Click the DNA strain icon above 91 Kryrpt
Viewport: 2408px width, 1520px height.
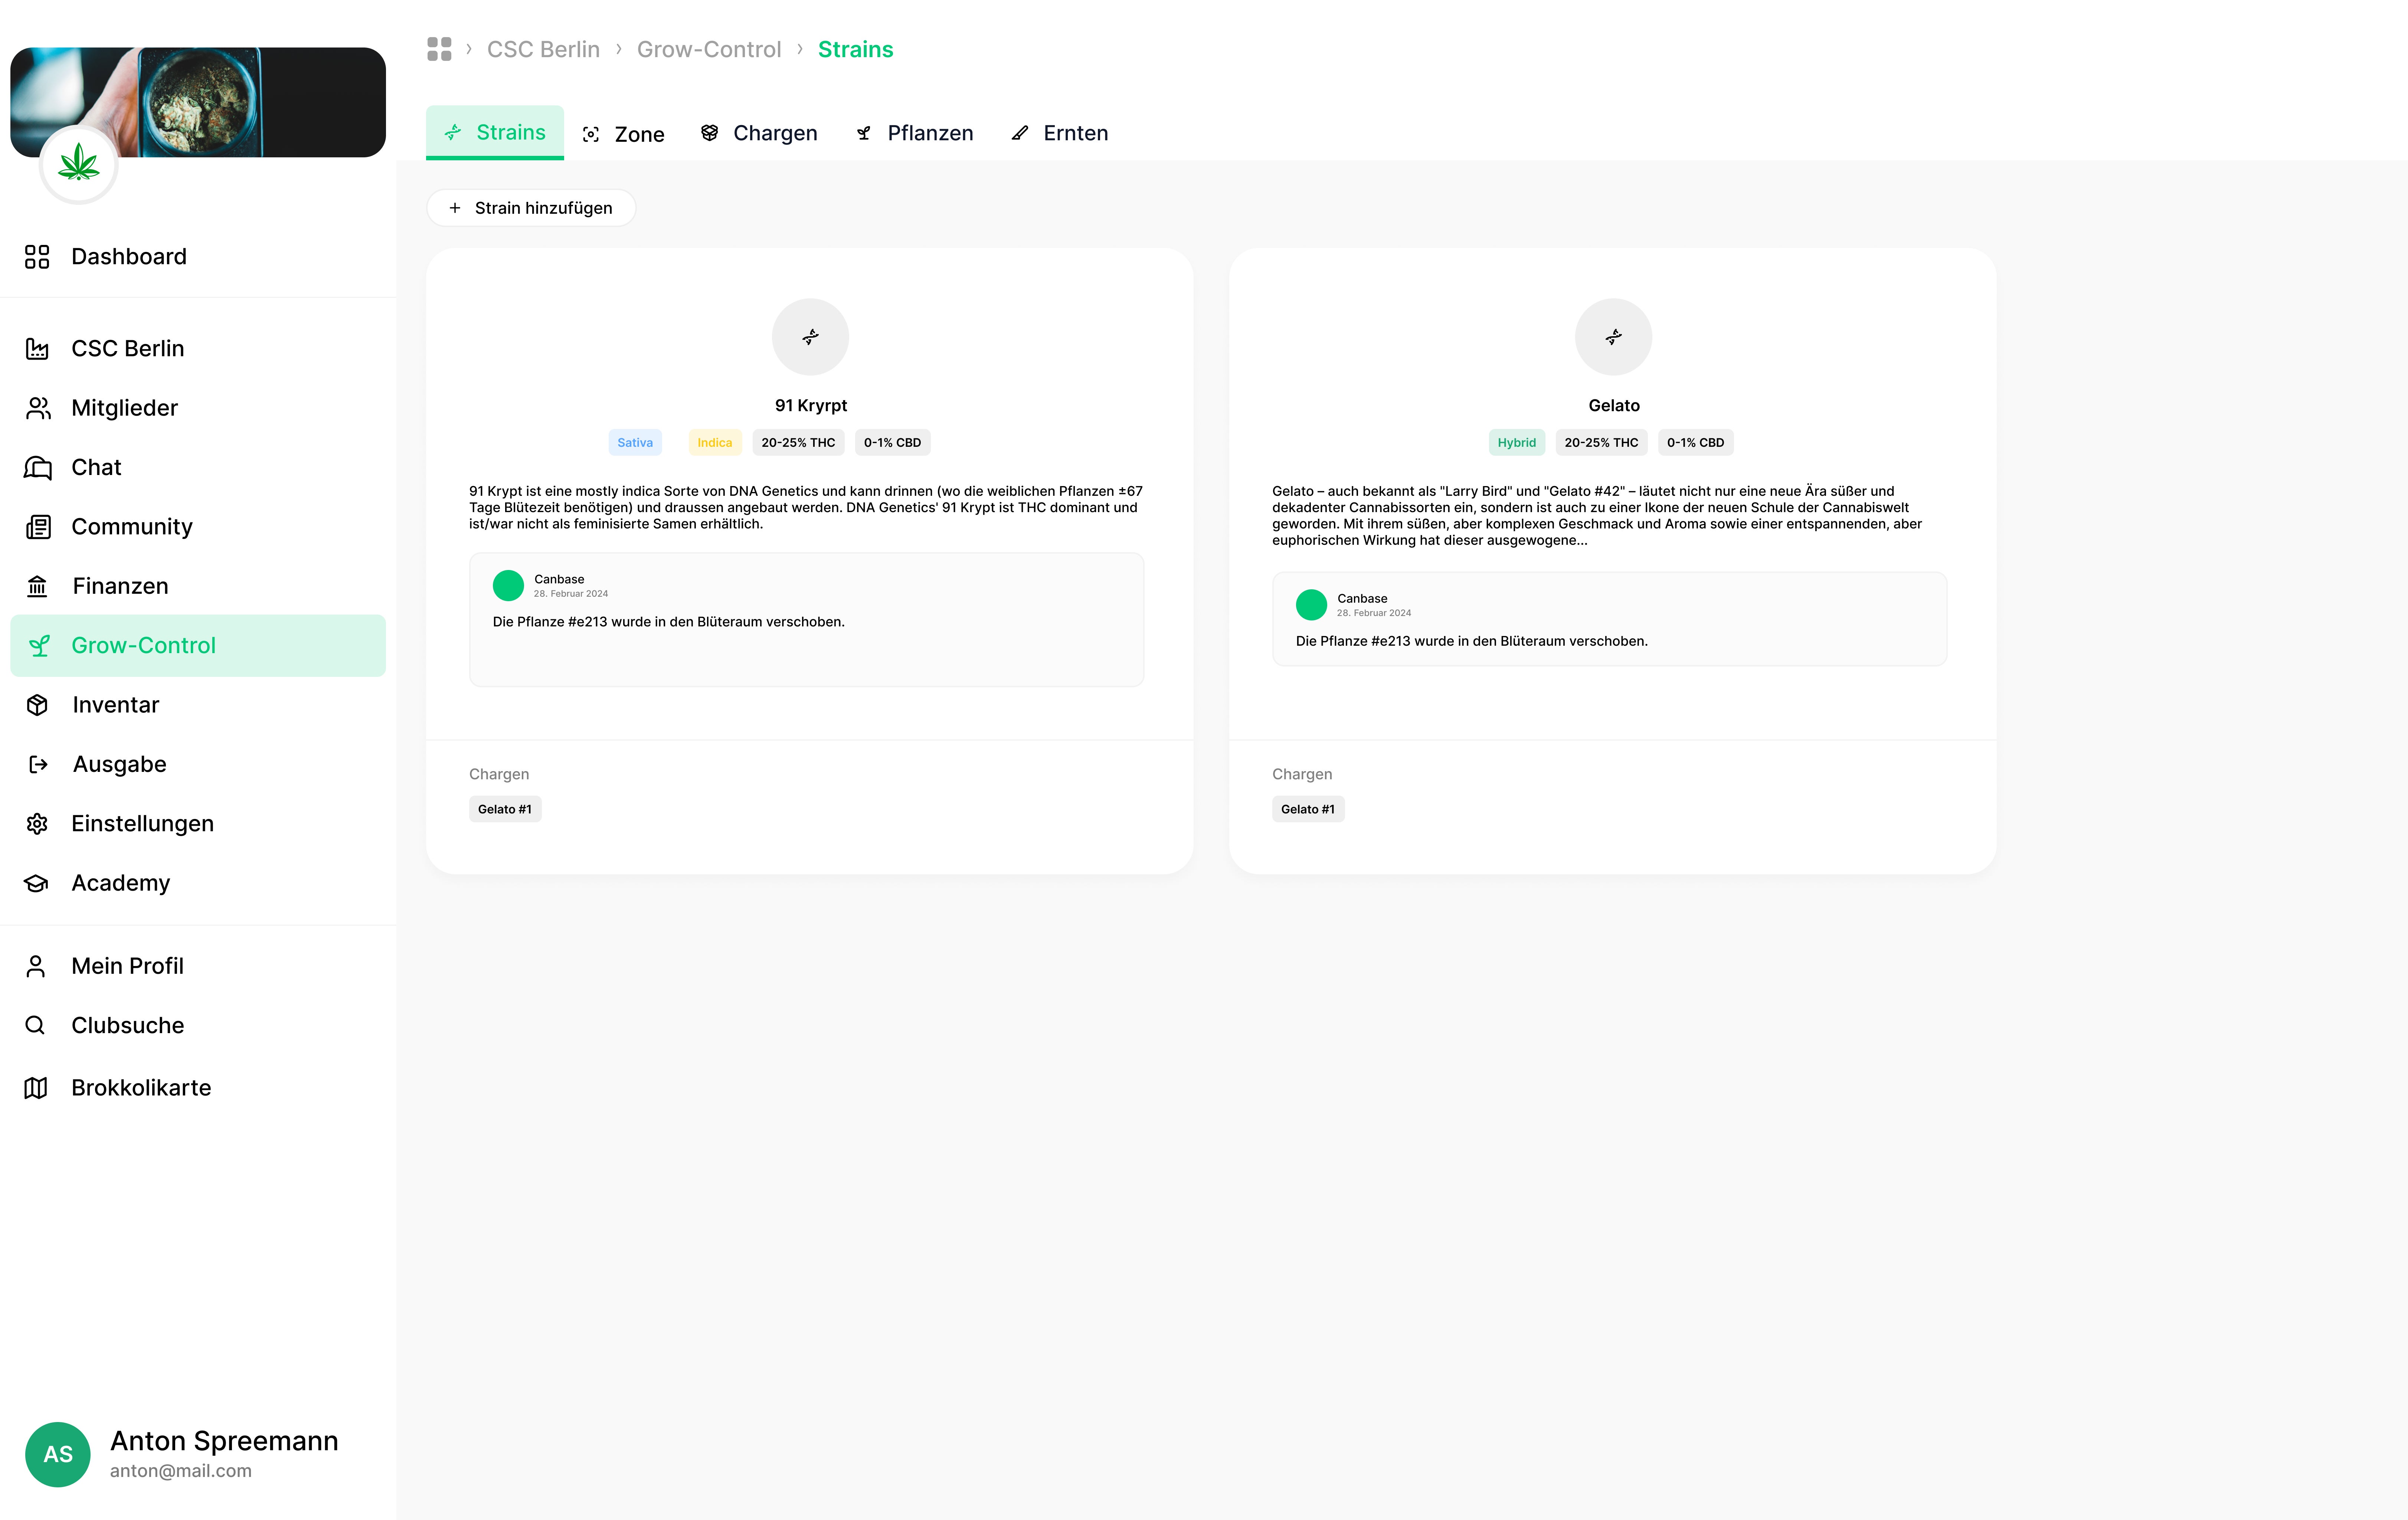click(x=810, y=337)
